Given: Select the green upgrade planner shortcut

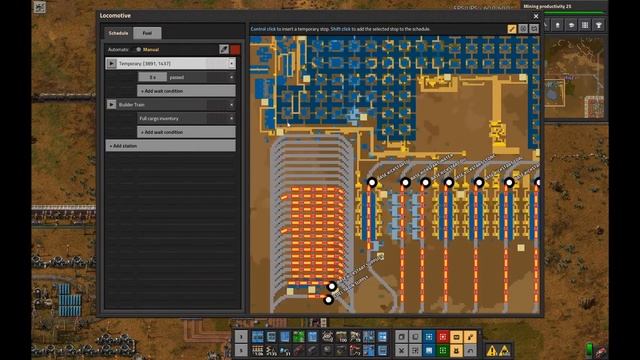Looking at the screenshot, I should point(442,350).
